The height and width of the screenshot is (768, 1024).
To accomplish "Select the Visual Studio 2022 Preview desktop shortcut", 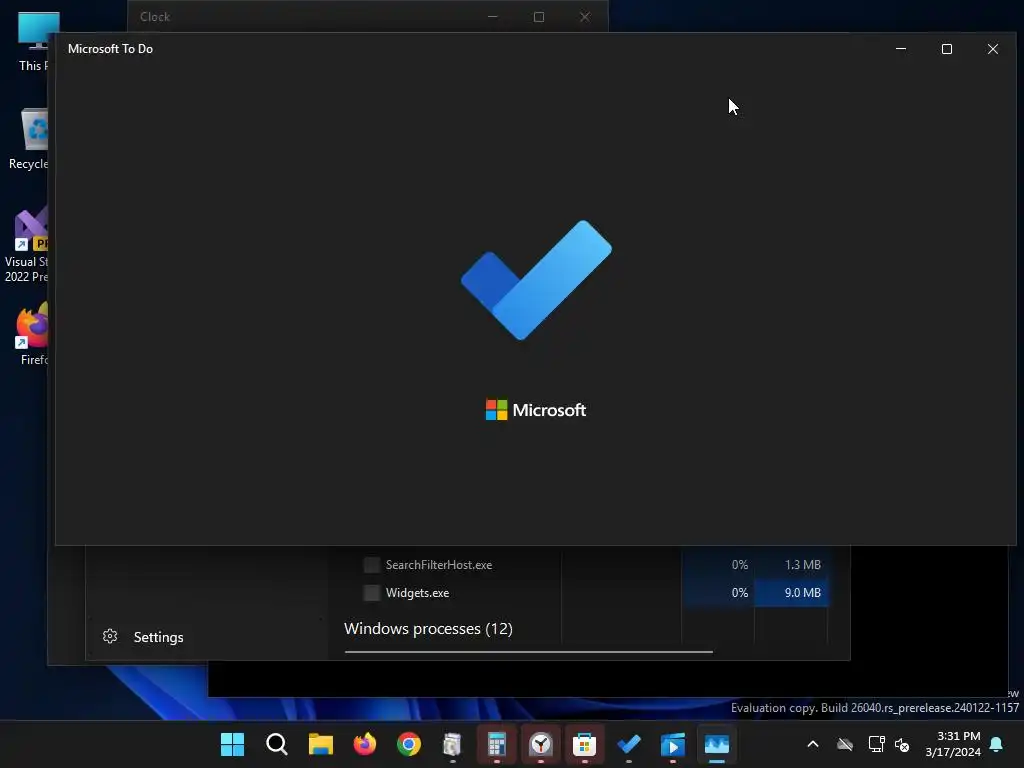I will pos(26,246).
